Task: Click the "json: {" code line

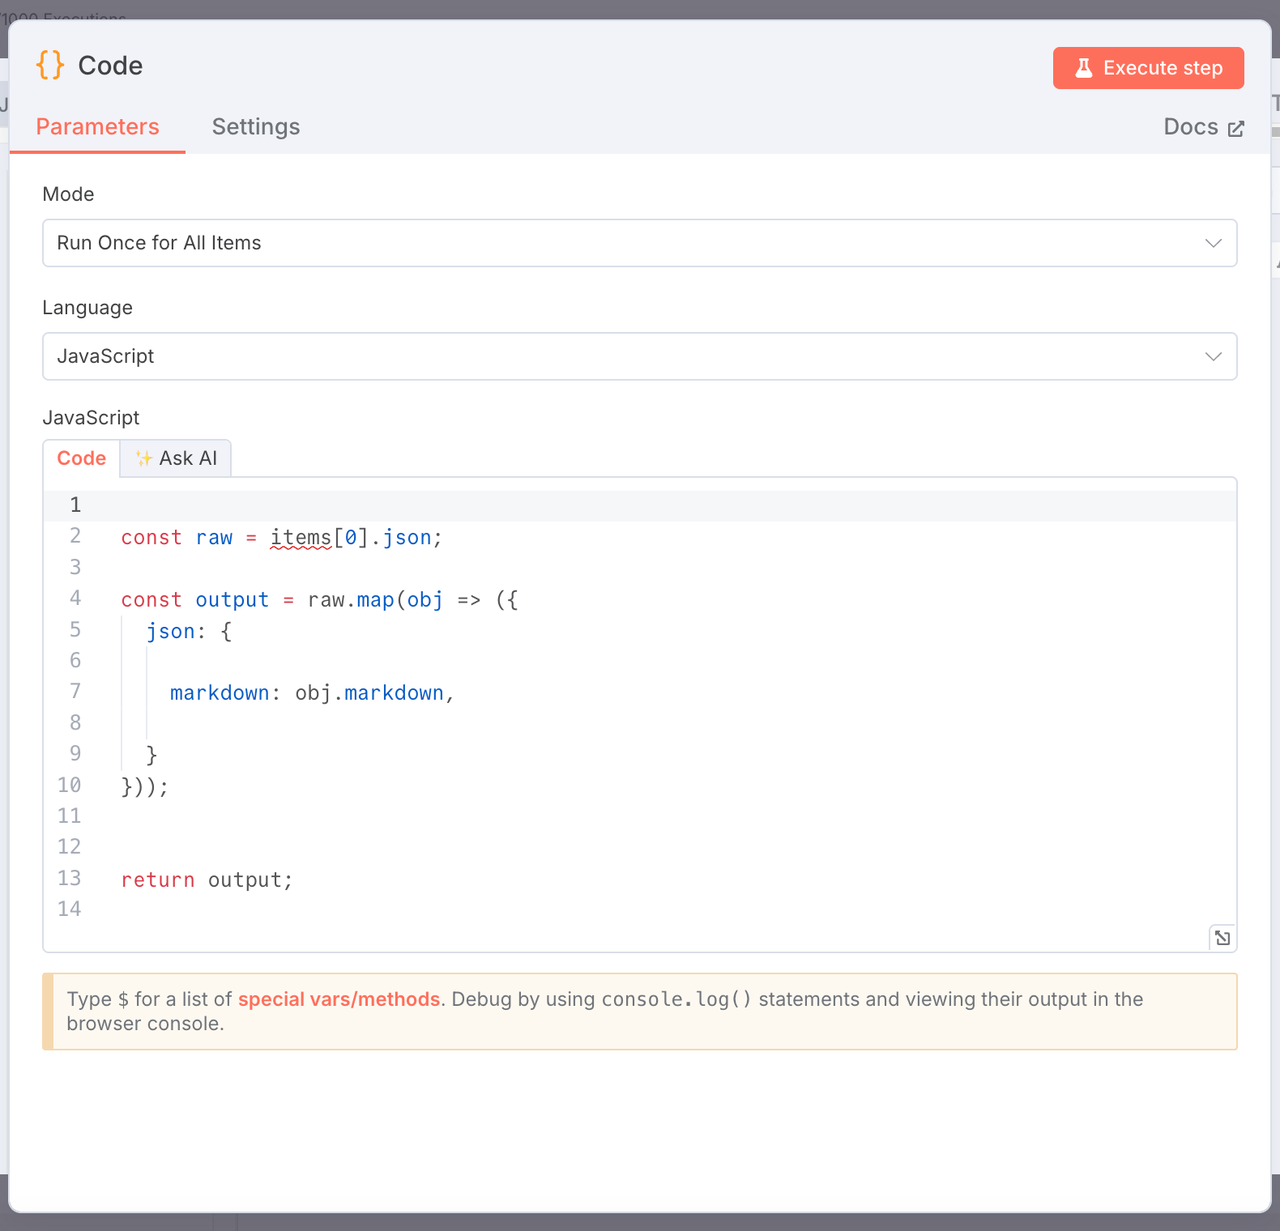Action: coord(189,631)
